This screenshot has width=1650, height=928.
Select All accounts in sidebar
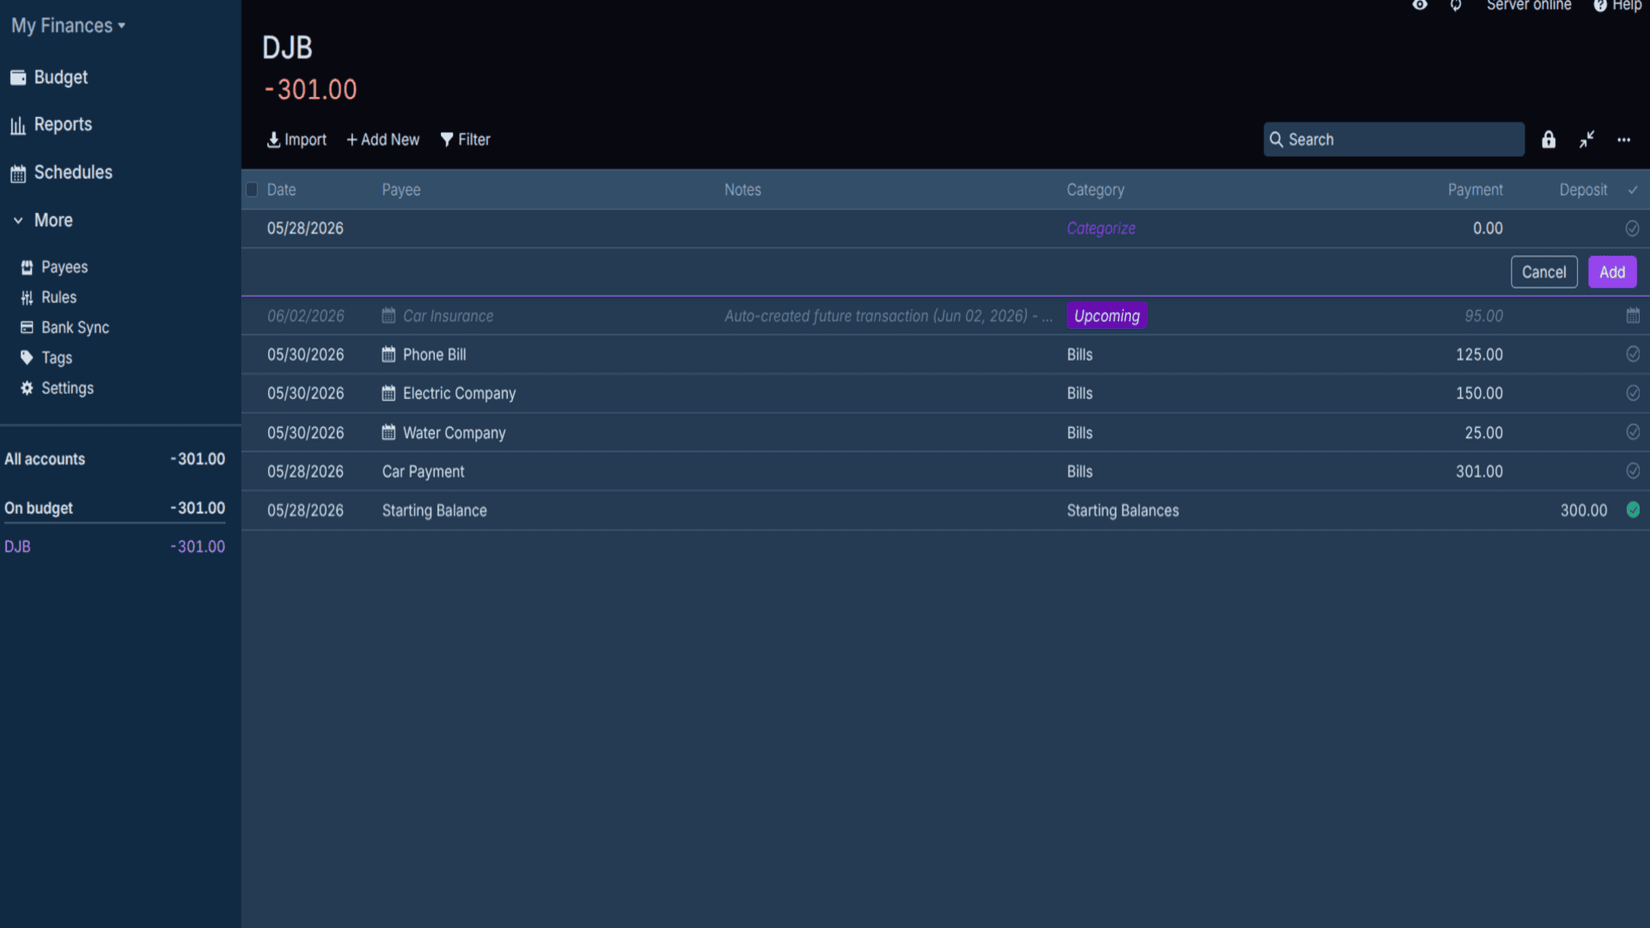click(x=114, y=459)
